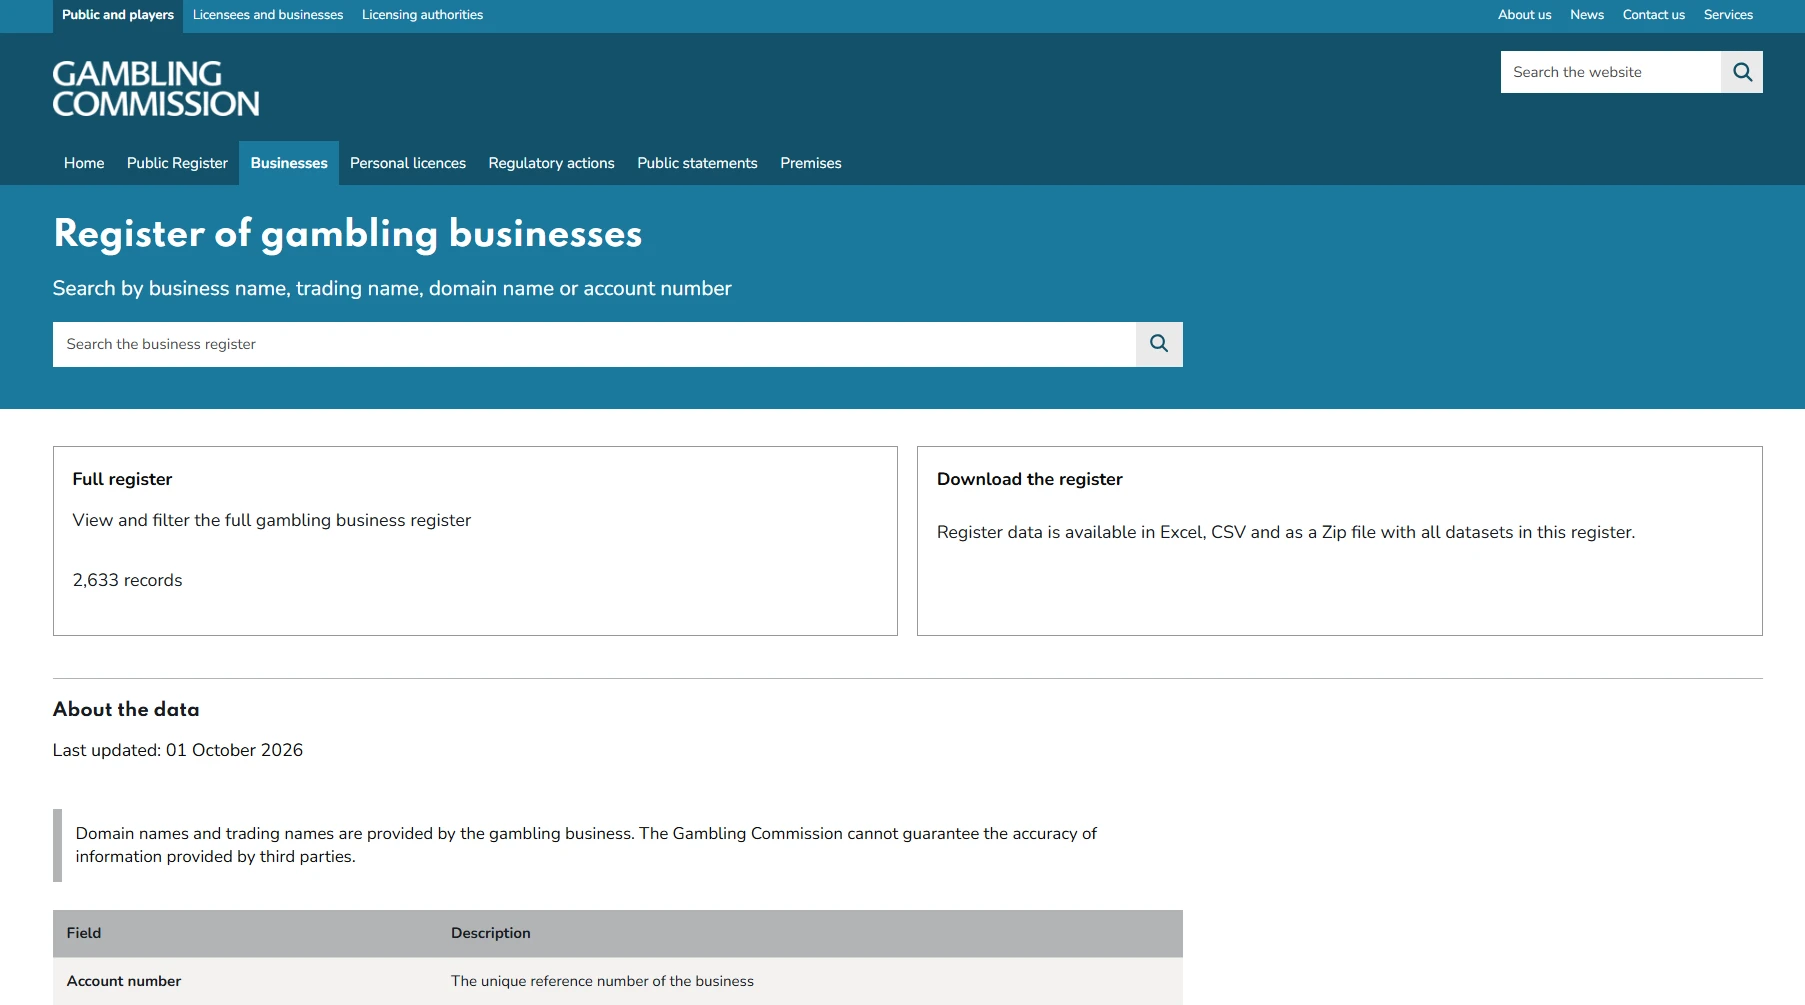Click 'The unique reference number of the business'
Screen dimensions: 1805x1005
(602, 981)
